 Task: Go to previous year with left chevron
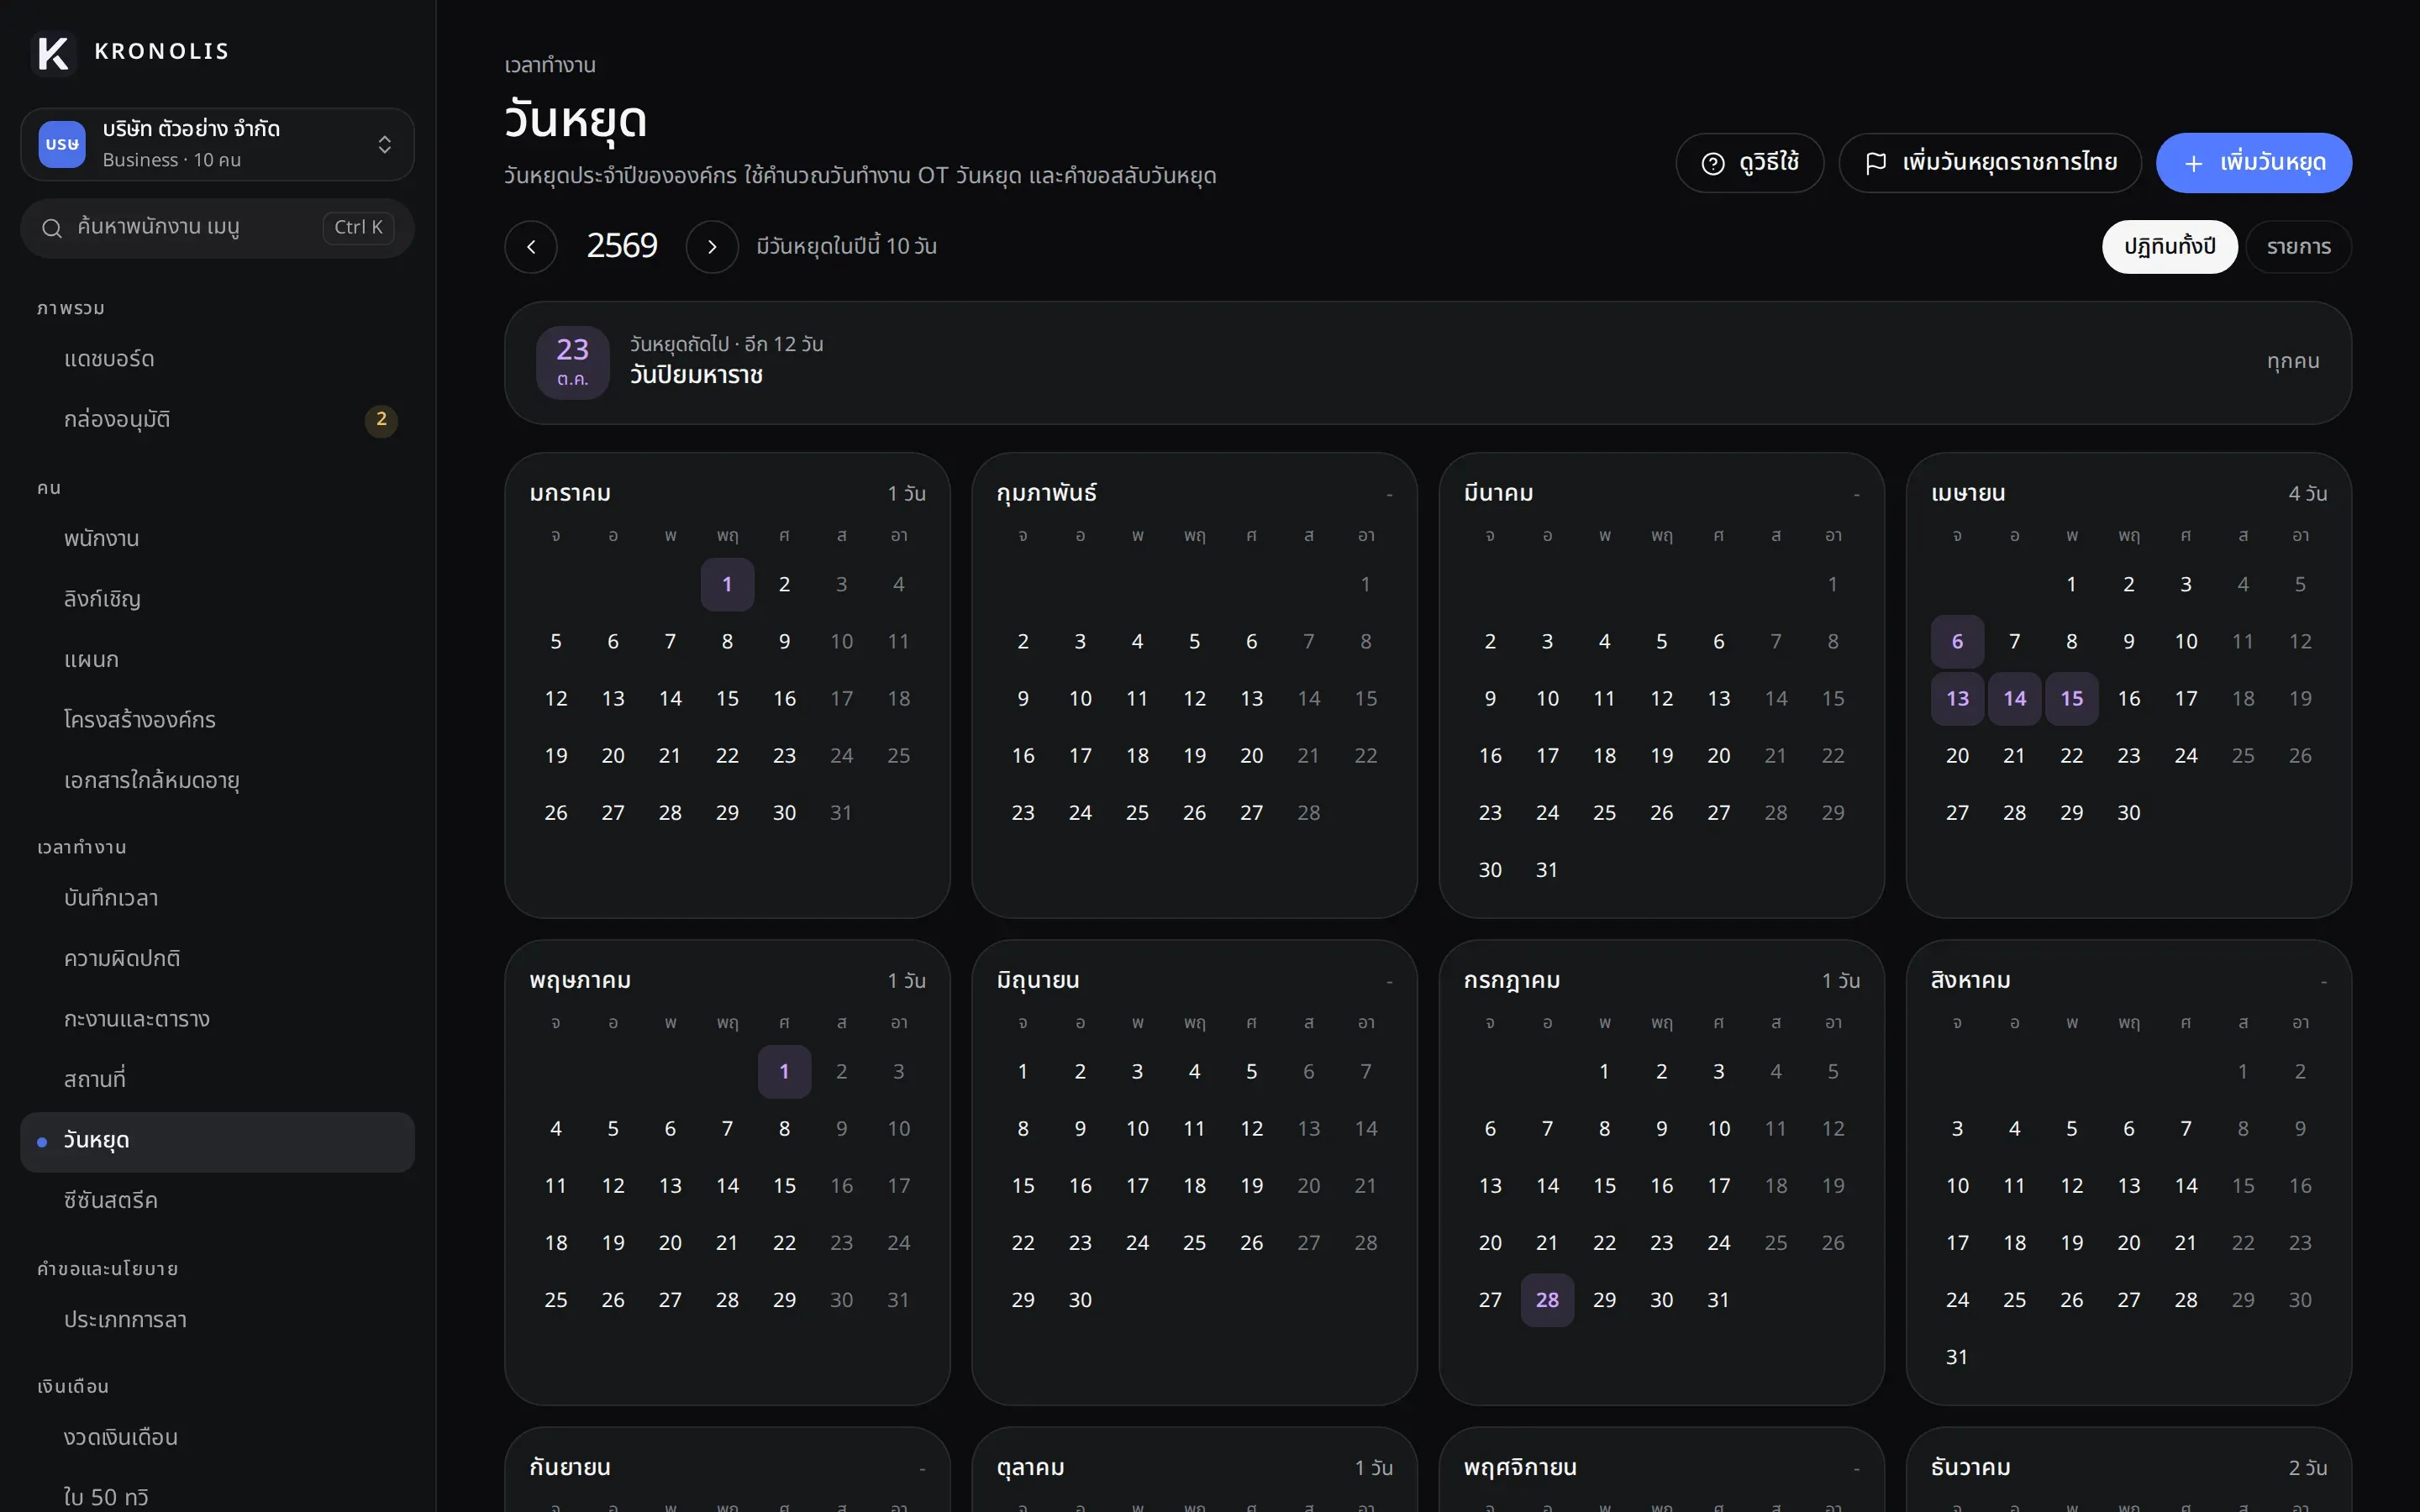click(531, 247)
